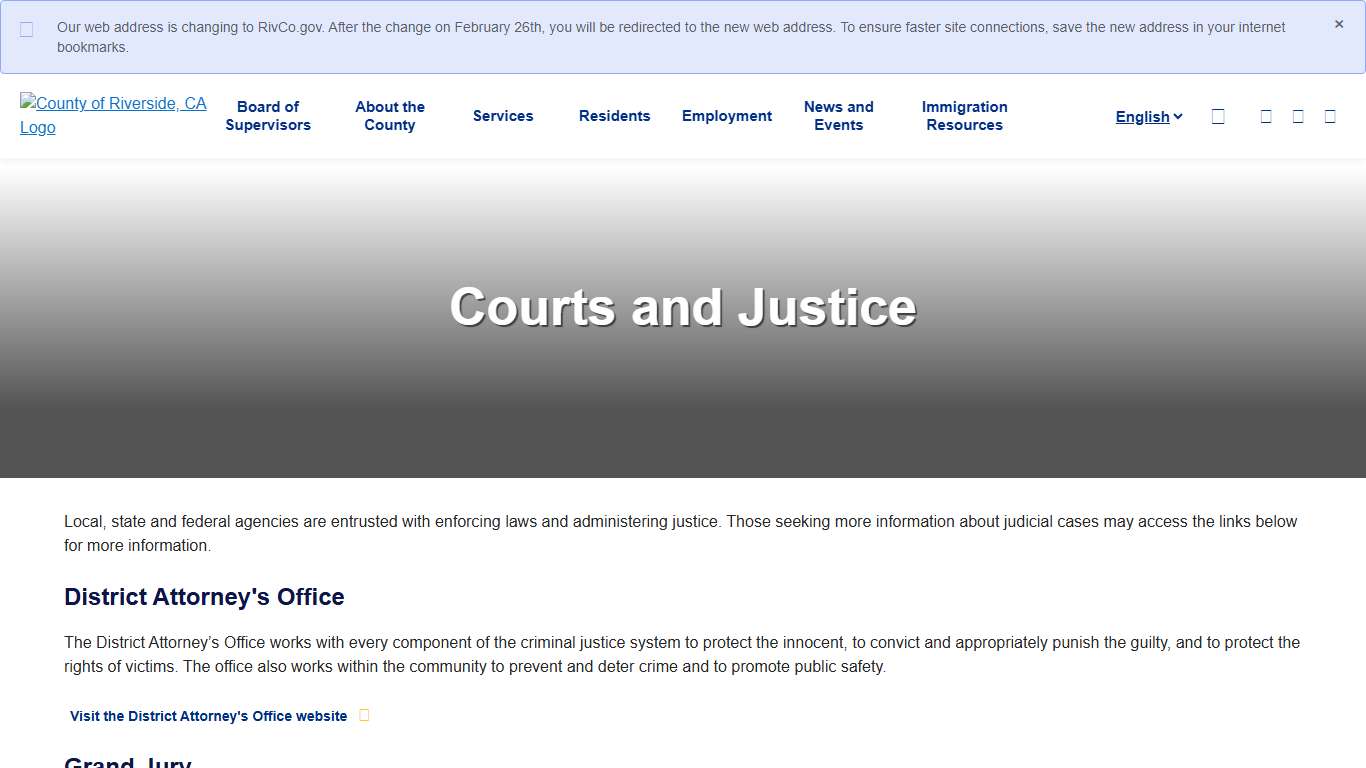Select Residents in the navigation bar
This screenshot has width=1366, height=768.
[614, 116]
